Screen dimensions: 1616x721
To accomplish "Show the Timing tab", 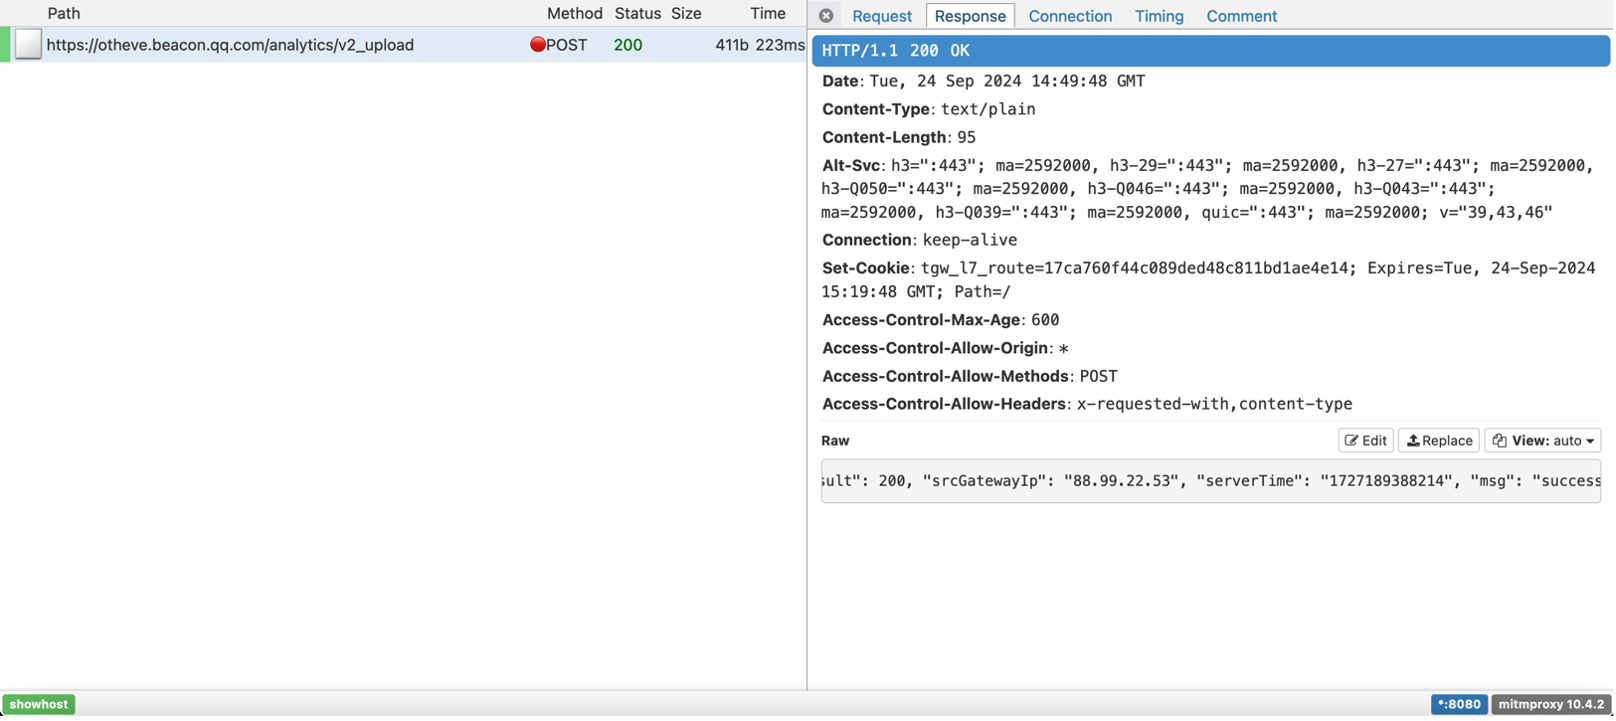I will (1158, 16).
